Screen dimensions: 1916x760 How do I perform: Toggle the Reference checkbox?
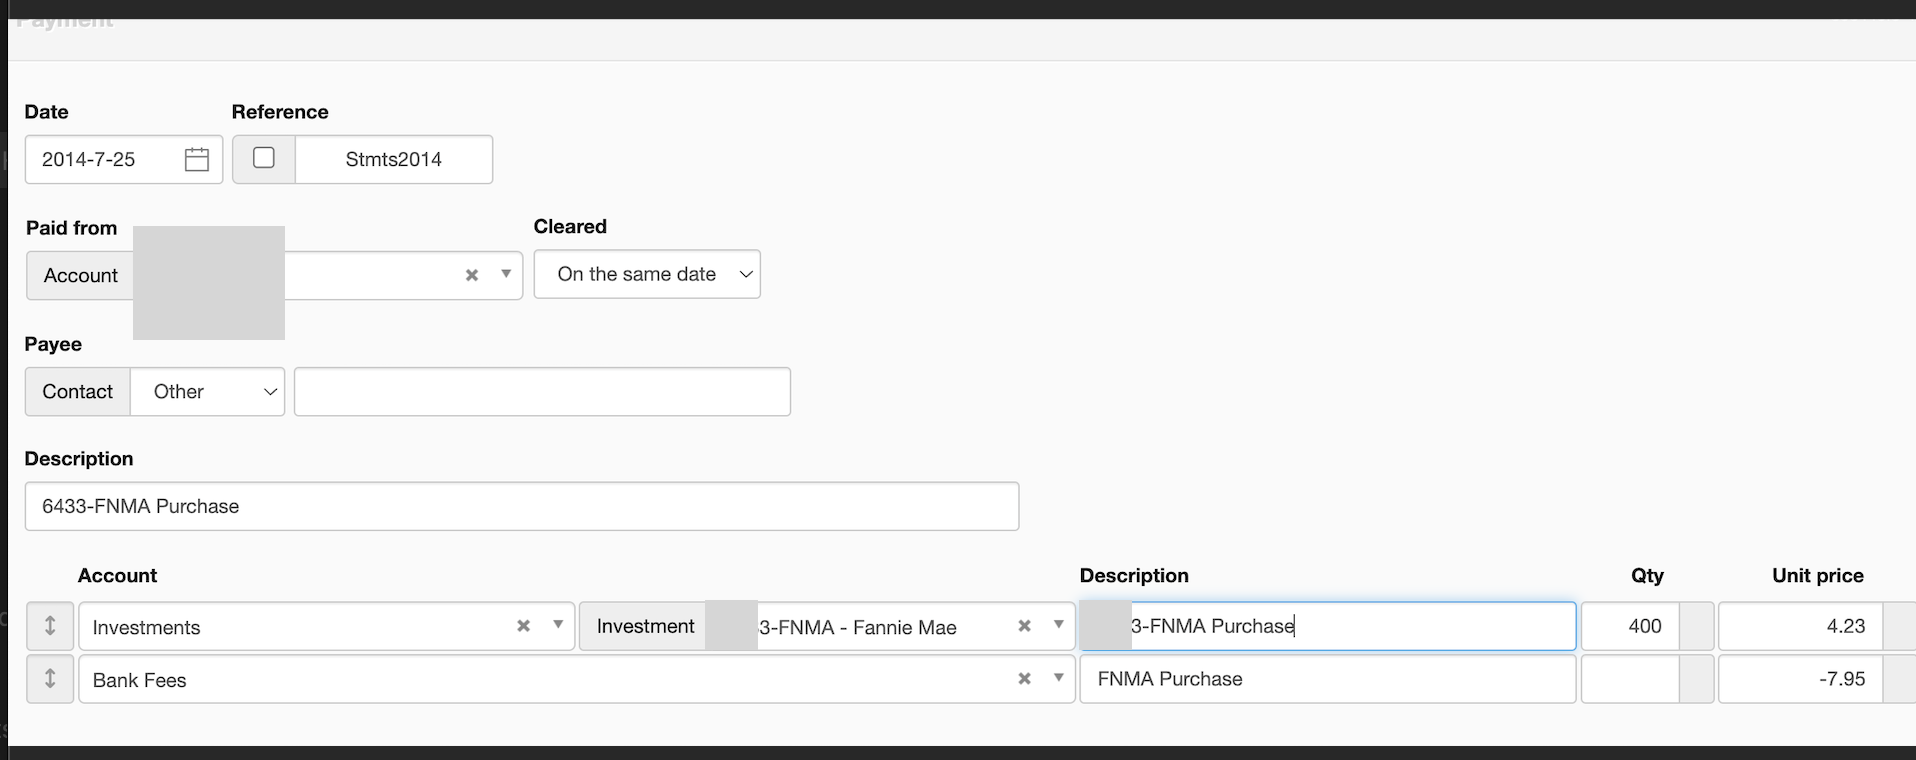[264, 158]
